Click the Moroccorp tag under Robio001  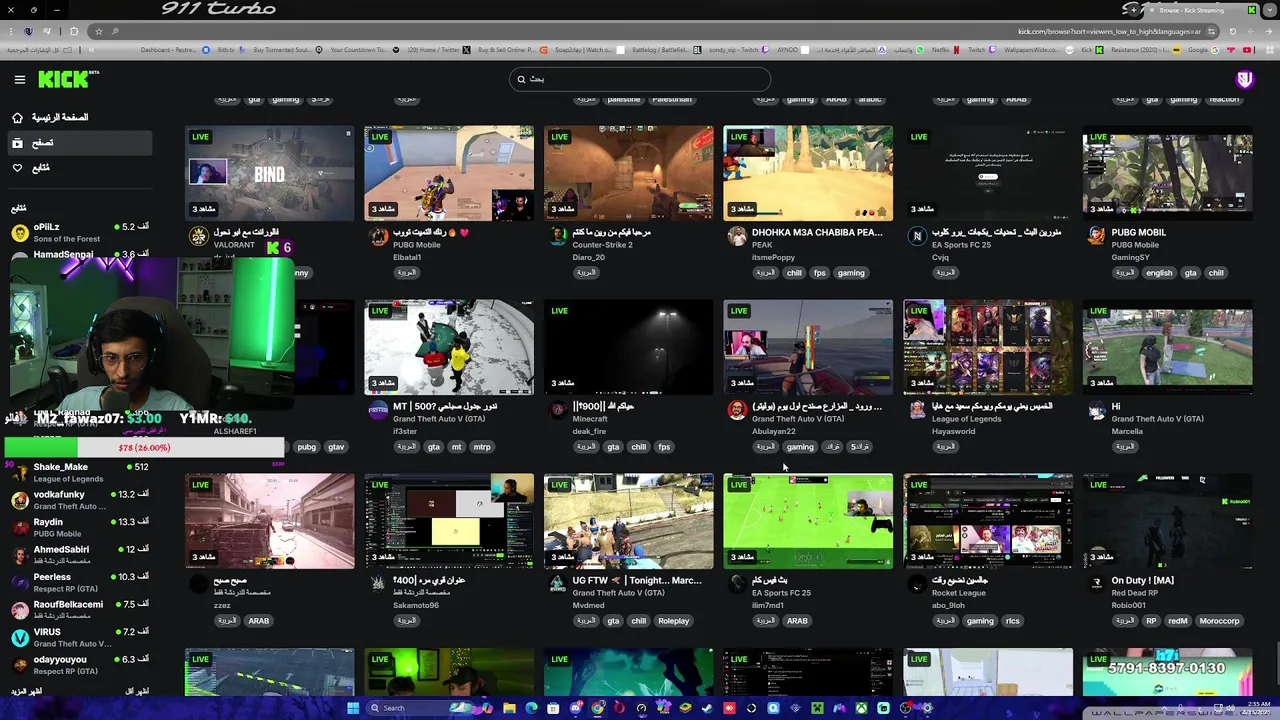click(x=1219, y=621)
